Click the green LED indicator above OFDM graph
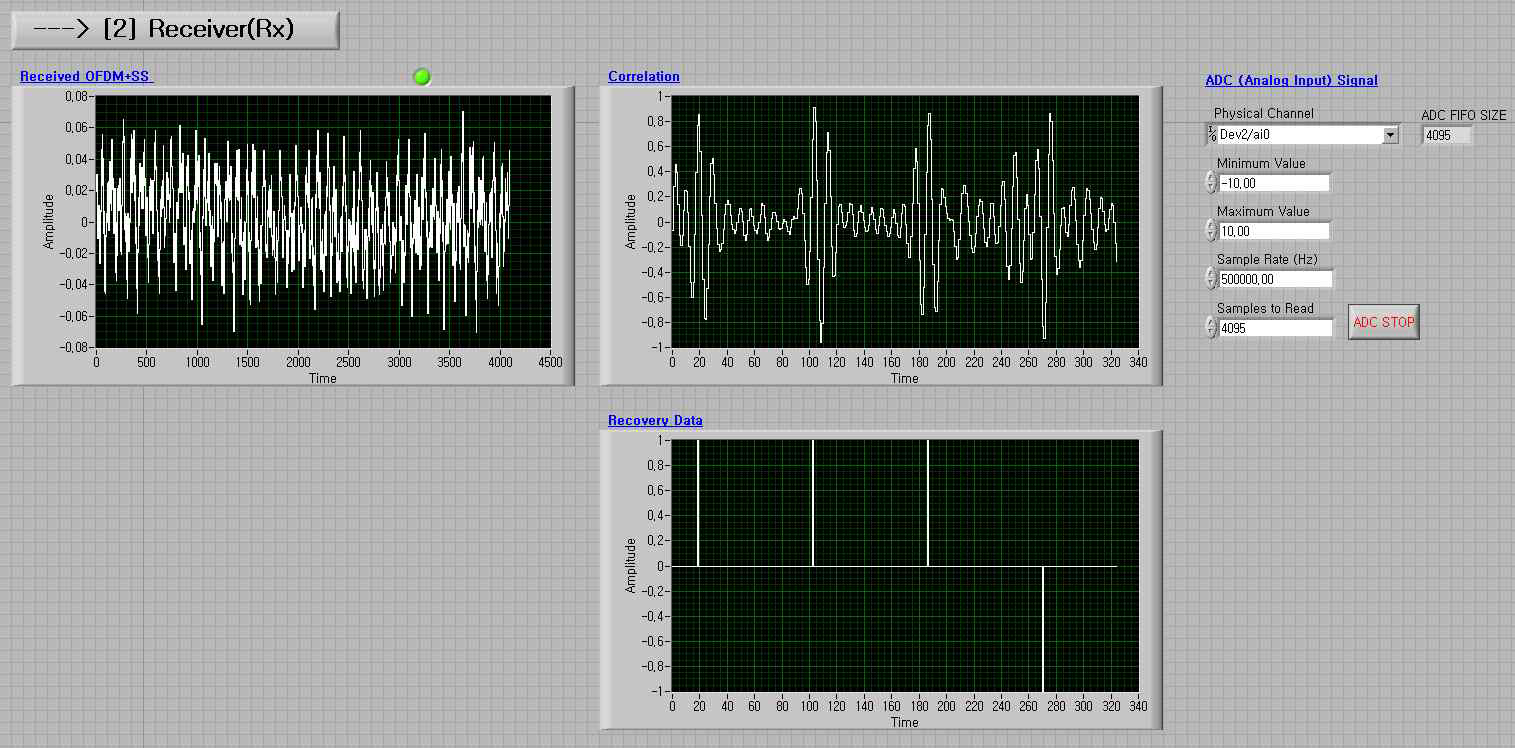The height and width of the screenshot is (748, 1515). tap(422, 76)
